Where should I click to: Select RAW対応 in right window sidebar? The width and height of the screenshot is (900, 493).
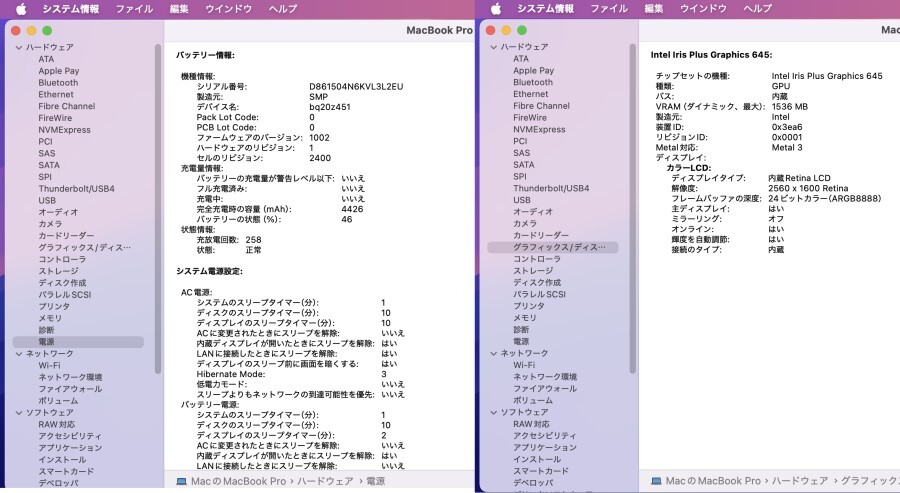click(x=531, y=424)
